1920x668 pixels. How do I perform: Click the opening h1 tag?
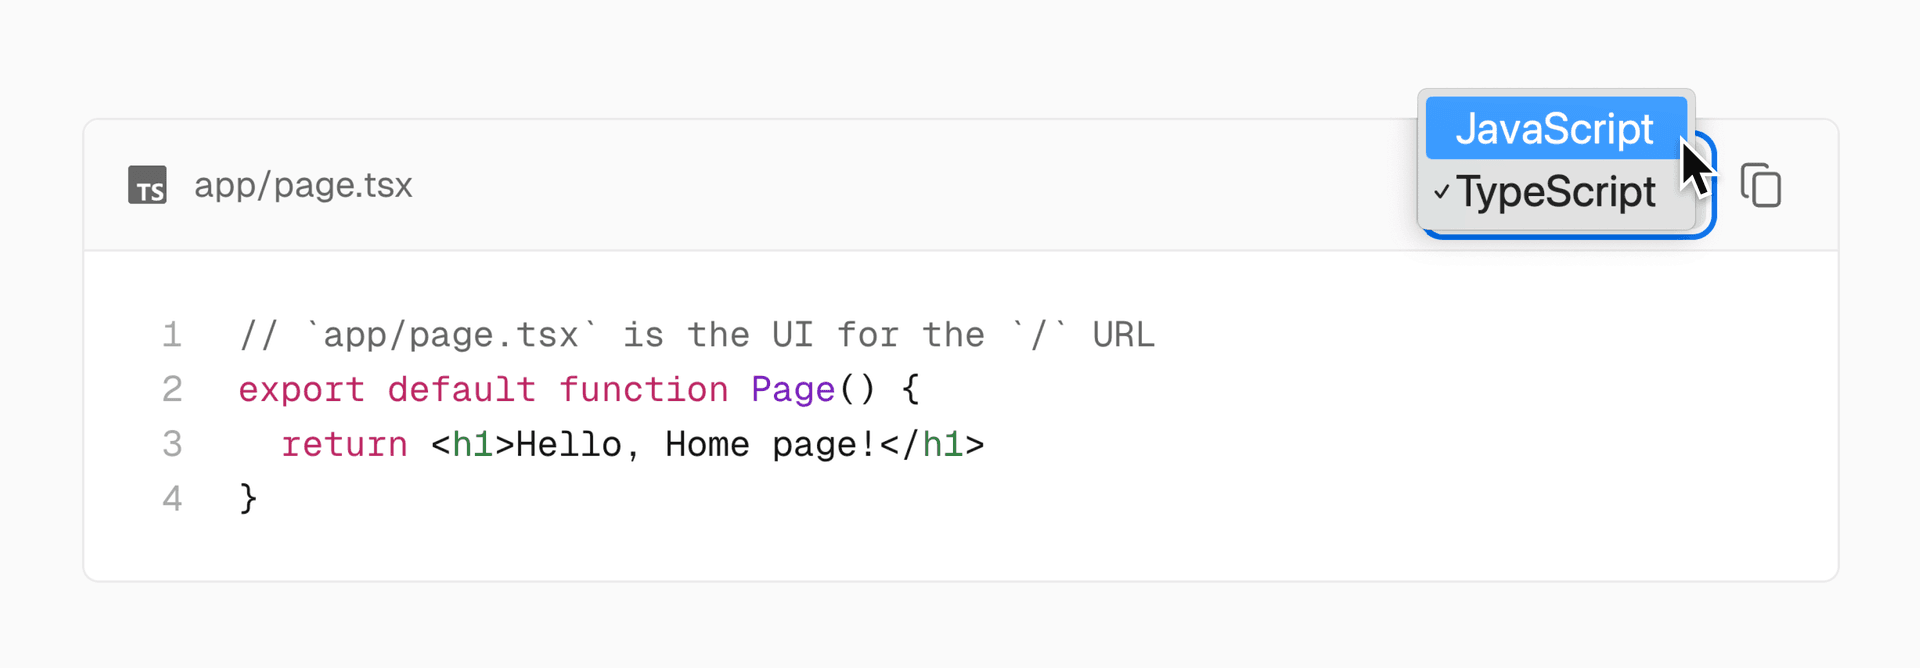472,444
